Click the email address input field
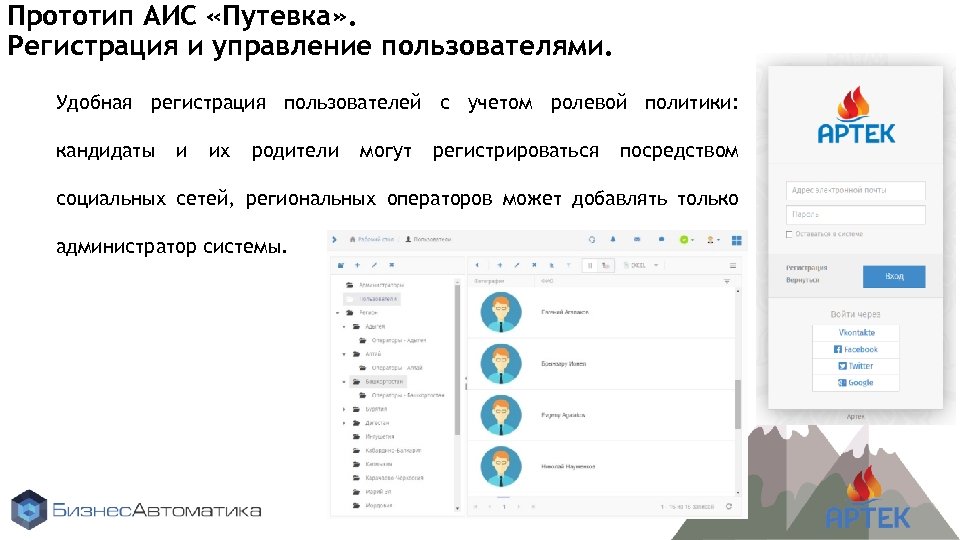Viewport: 960px width, 540px height. pyautogui.click(x=855, y=190)
